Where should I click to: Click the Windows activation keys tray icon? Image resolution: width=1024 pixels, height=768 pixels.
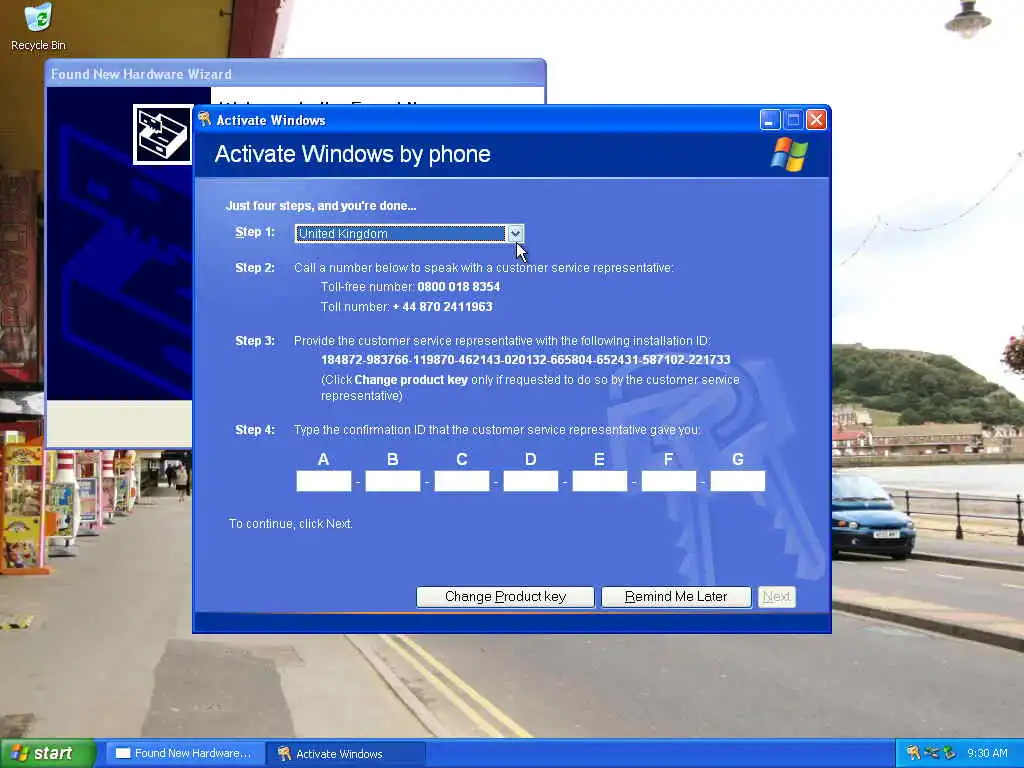(913, 753)
